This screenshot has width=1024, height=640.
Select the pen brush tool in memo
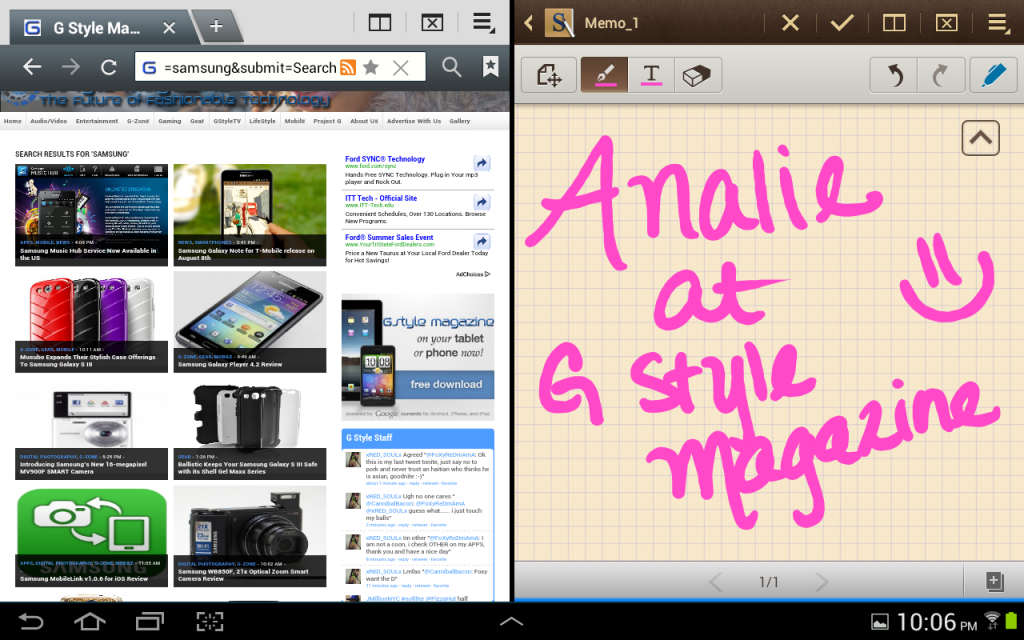pyautogui.click(x=604, y=75)
